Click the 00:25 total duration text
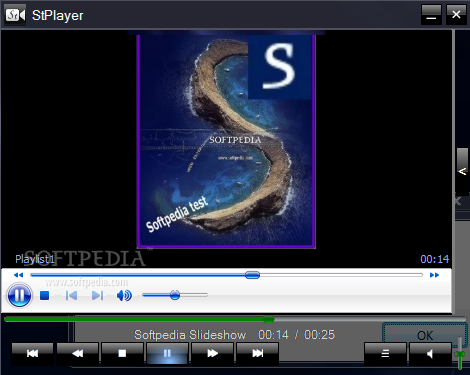Image resolution: width=470 pixels, height=375 pixels. point(319,335)
